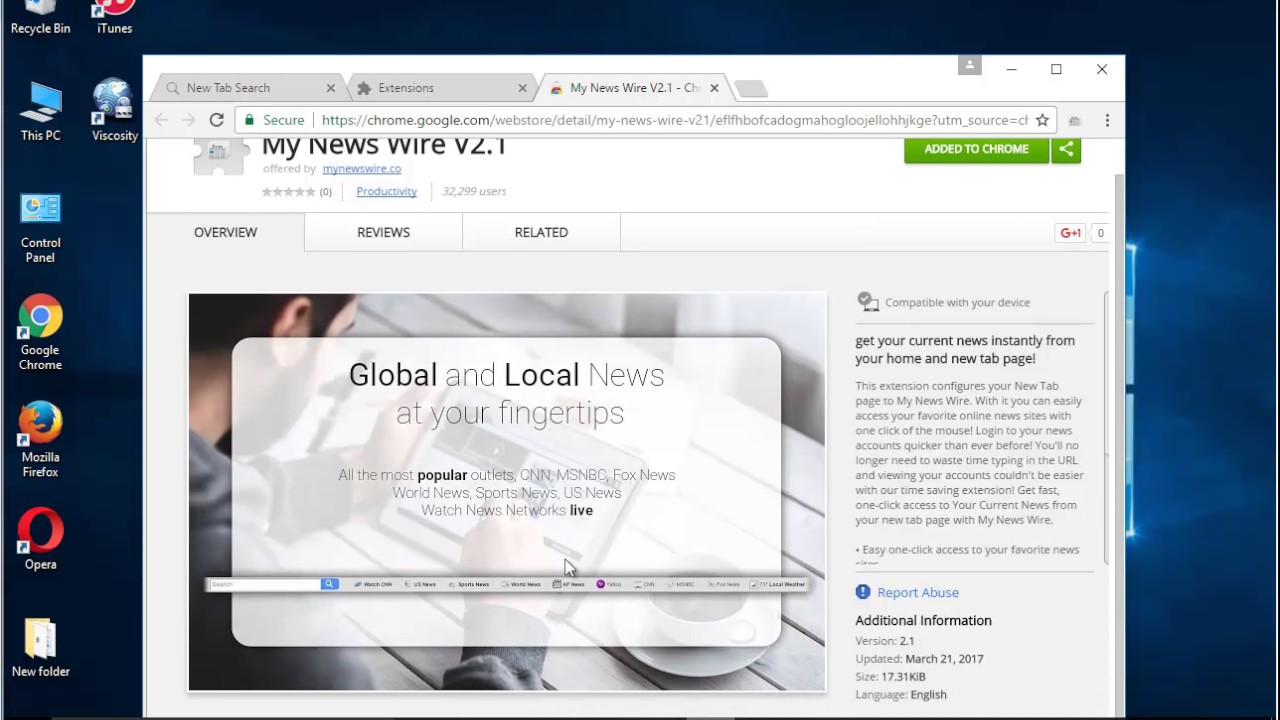Click the extension puzzle-piece logo
This screenshot has width=1280, height=720.
coord(221,156)
